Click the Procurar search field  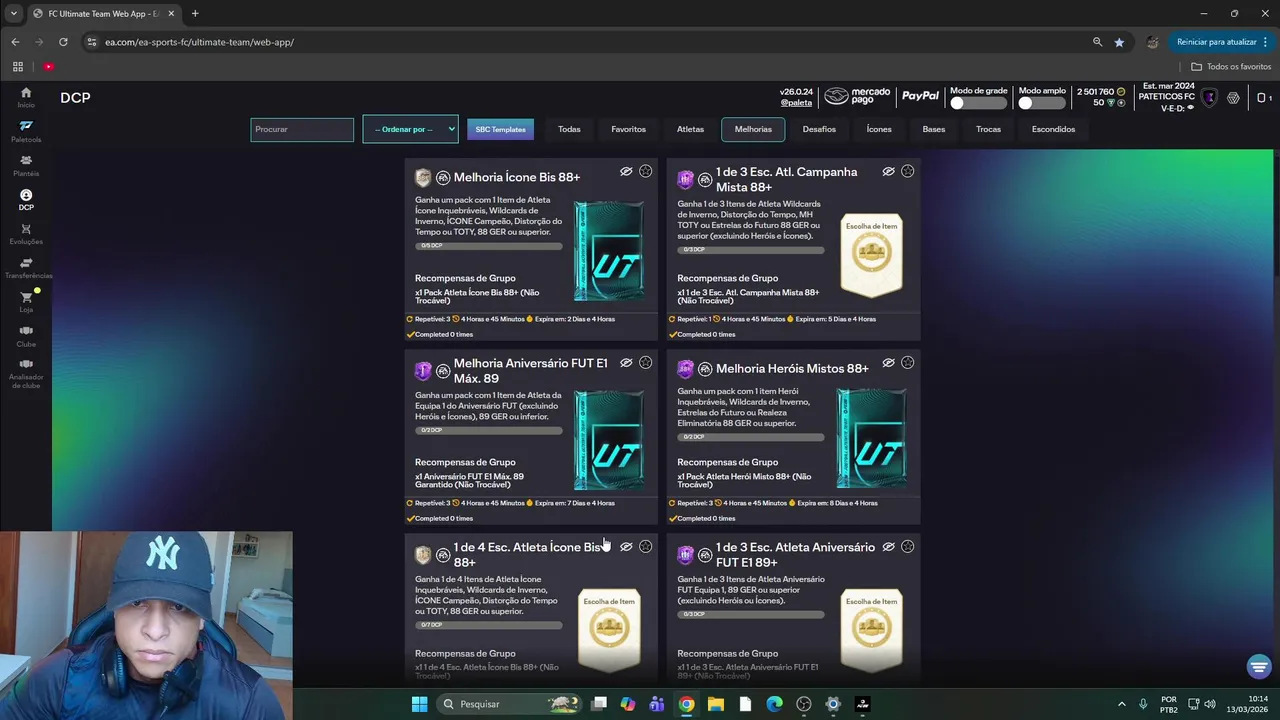[x=302, y=129]
